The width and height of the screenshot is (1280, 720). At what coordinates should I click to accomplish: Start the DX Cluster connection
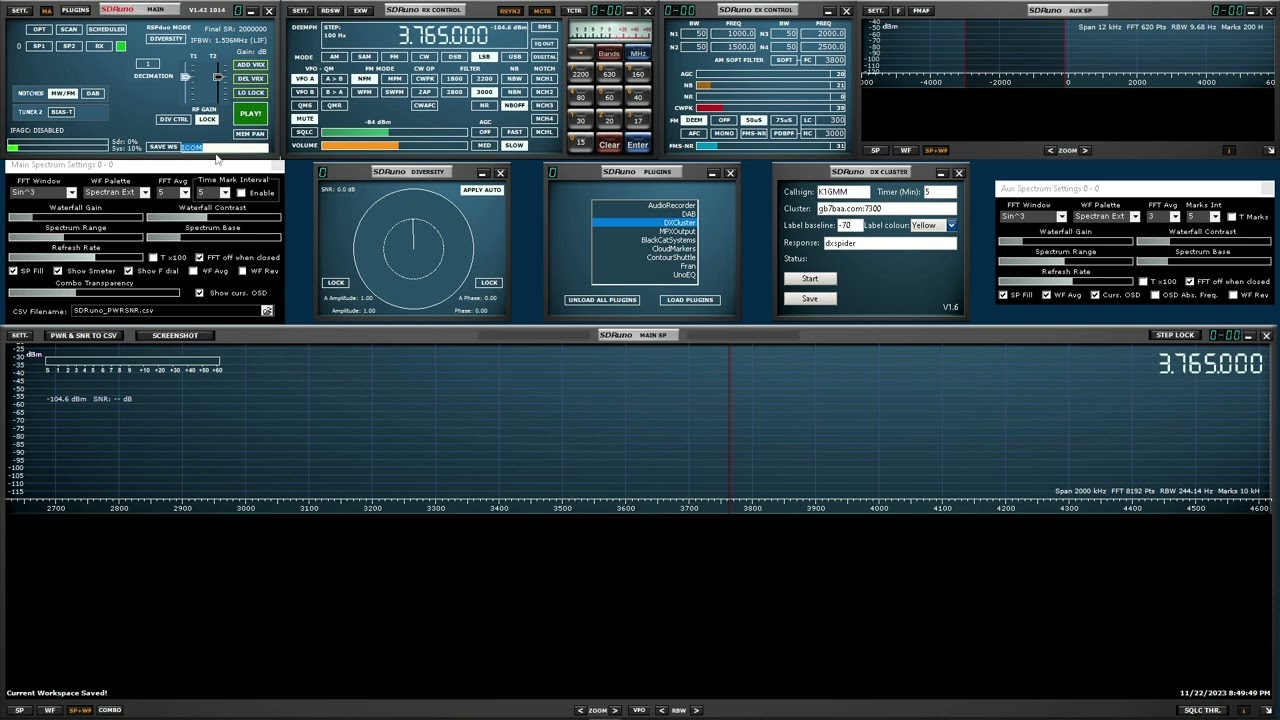pos(810,279)
